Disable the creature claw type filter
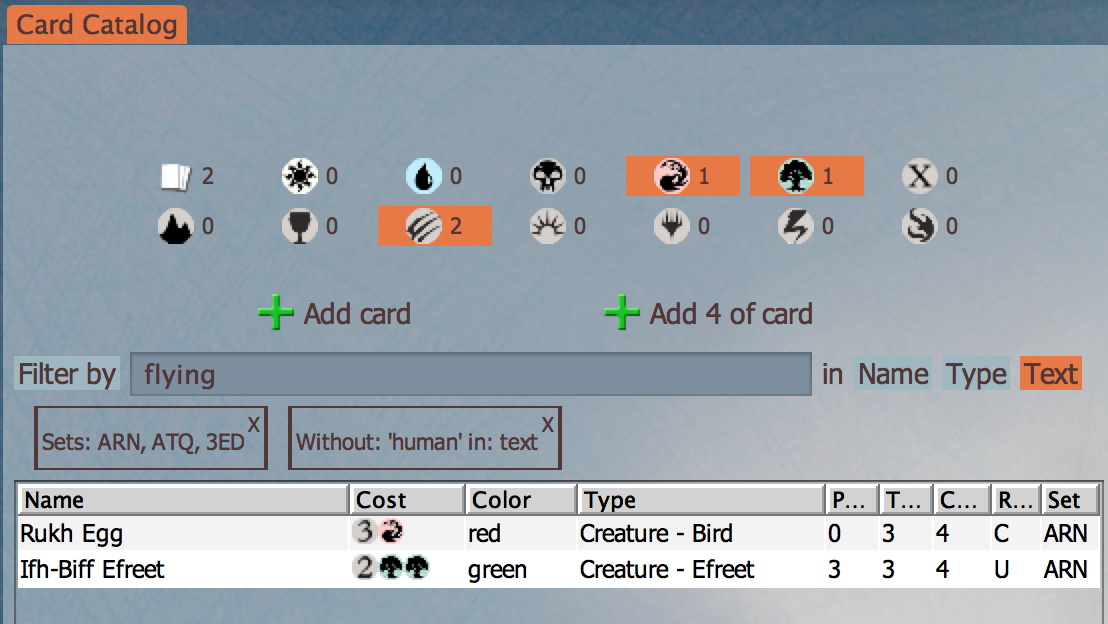Screen dimensions: 1108x624 coord(434,226)
